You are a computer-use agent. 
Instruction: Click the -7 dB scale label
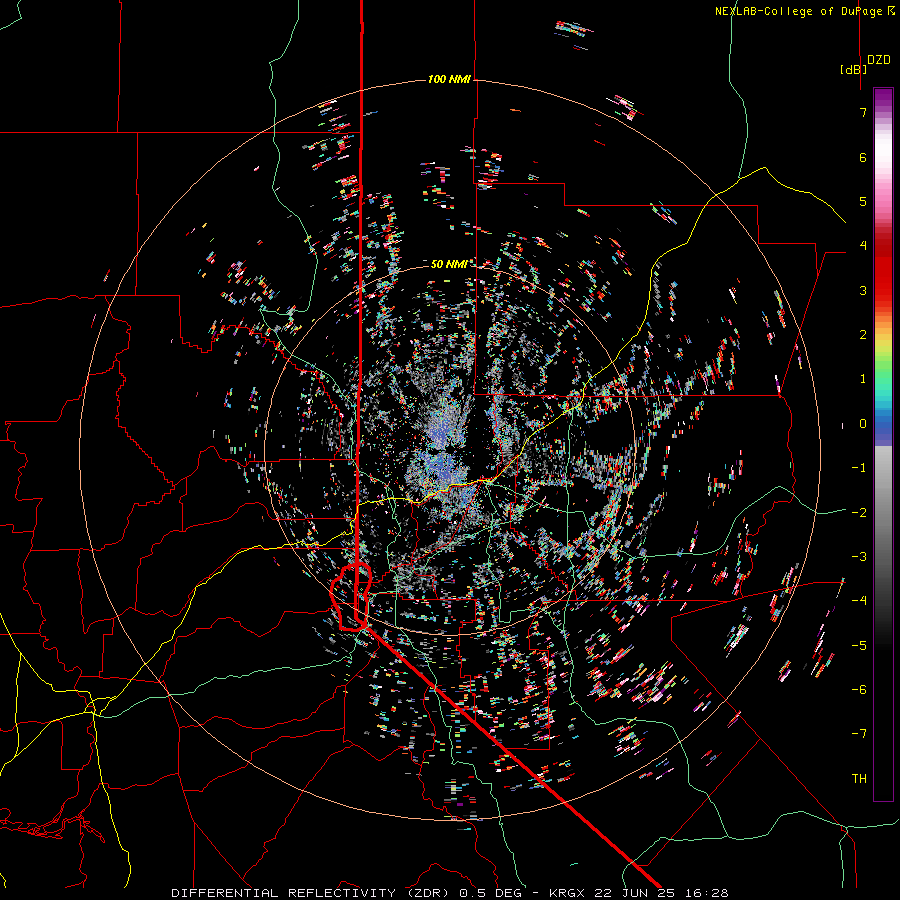pyautogui.click(x=859, y=734)
